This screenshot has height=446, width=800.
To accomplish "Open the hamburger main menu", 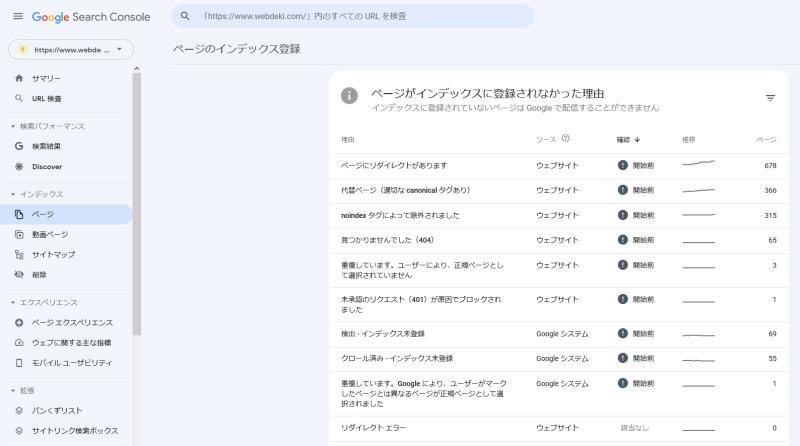I will [18, 16].
